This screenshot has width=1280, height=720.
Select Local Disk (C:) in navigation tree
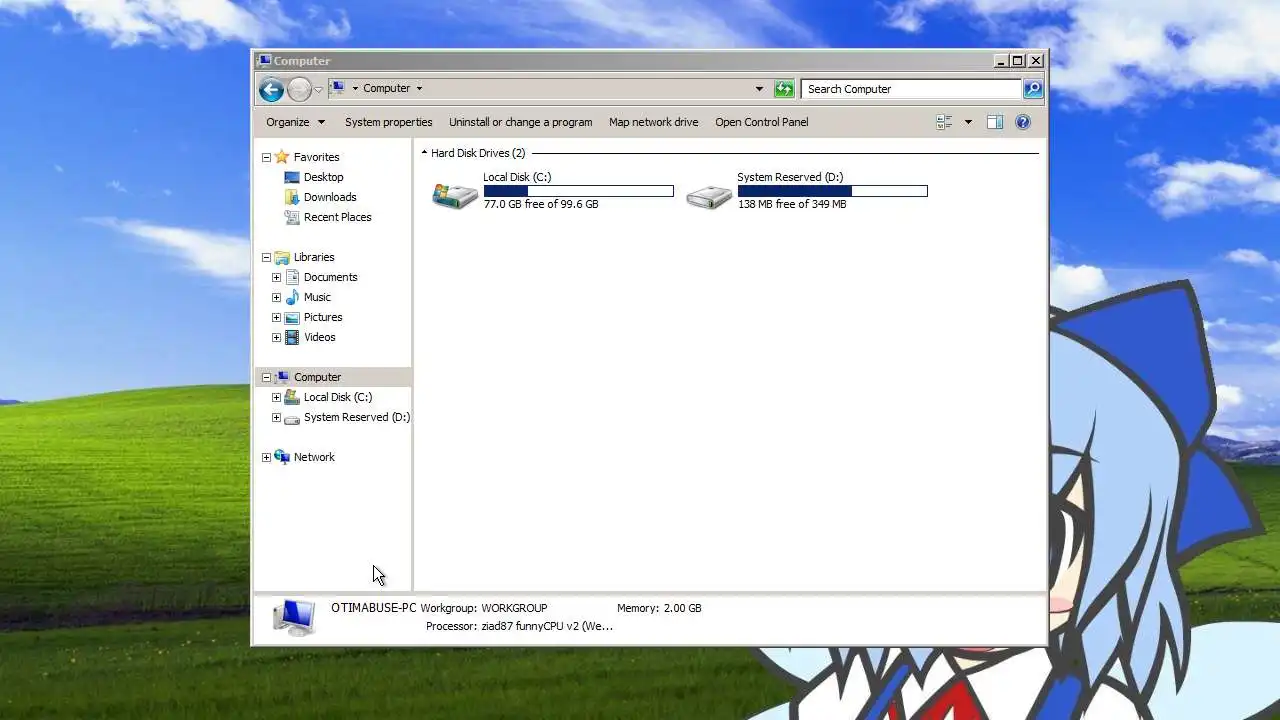click(338, 397)
